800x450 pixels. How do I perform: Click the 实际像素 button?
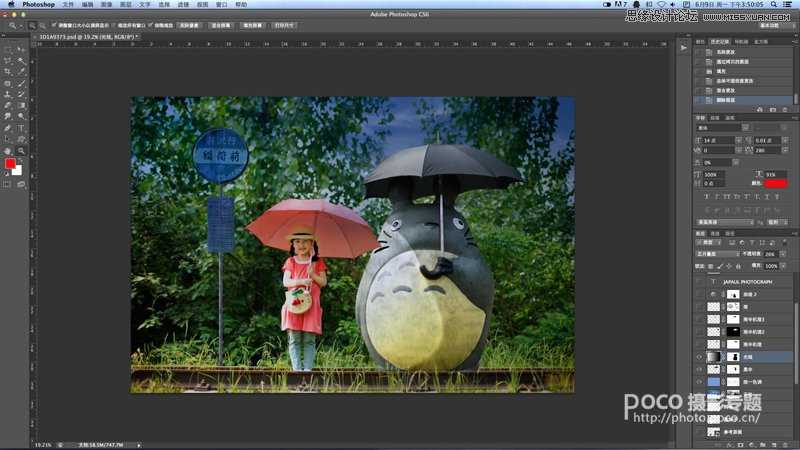[x=189, y=25]
